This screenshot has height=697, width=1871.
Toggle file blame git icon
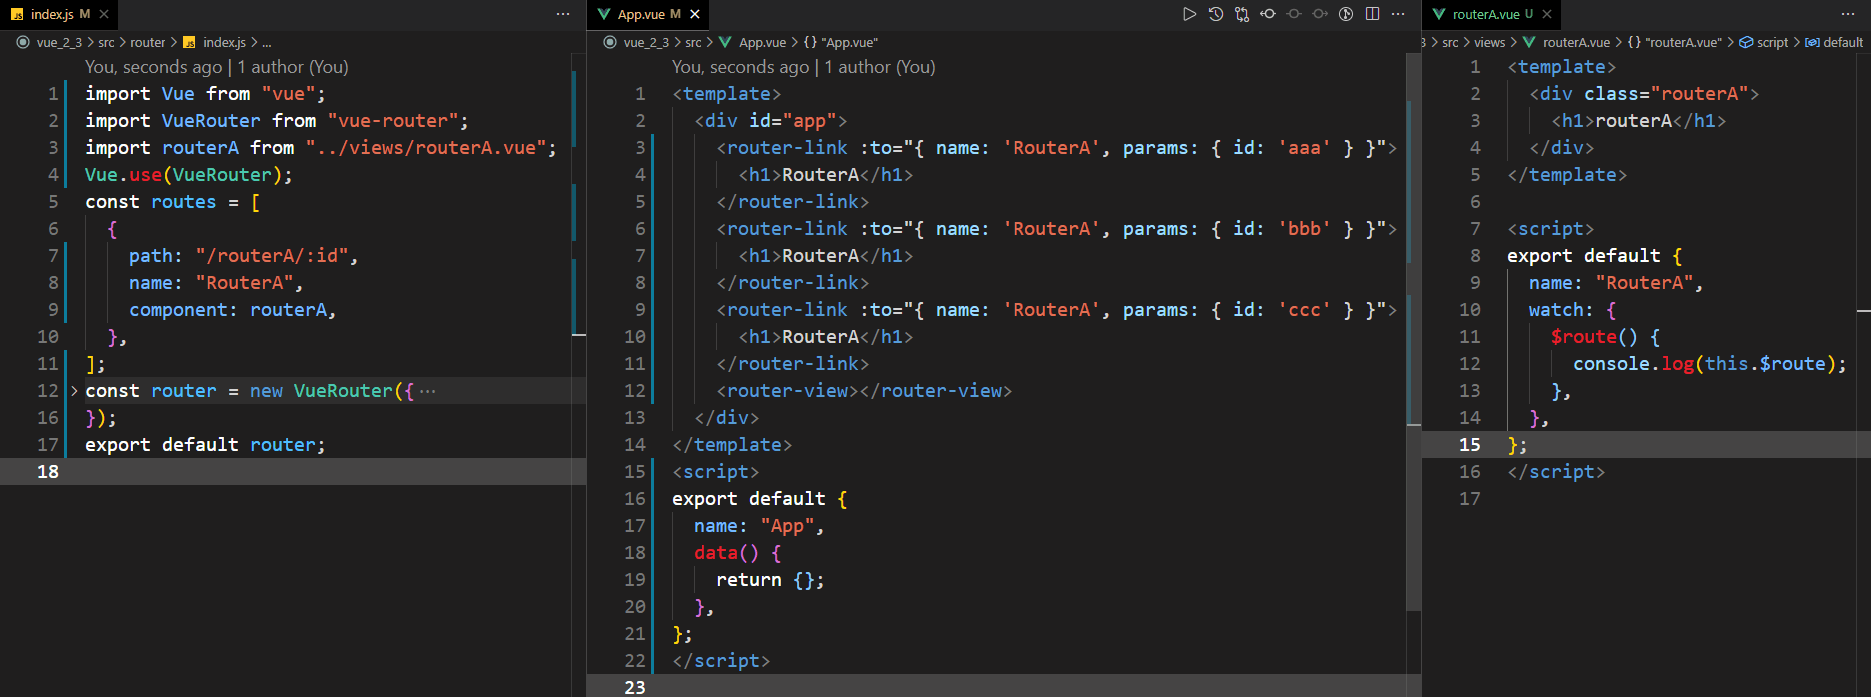click(1346, 14)
